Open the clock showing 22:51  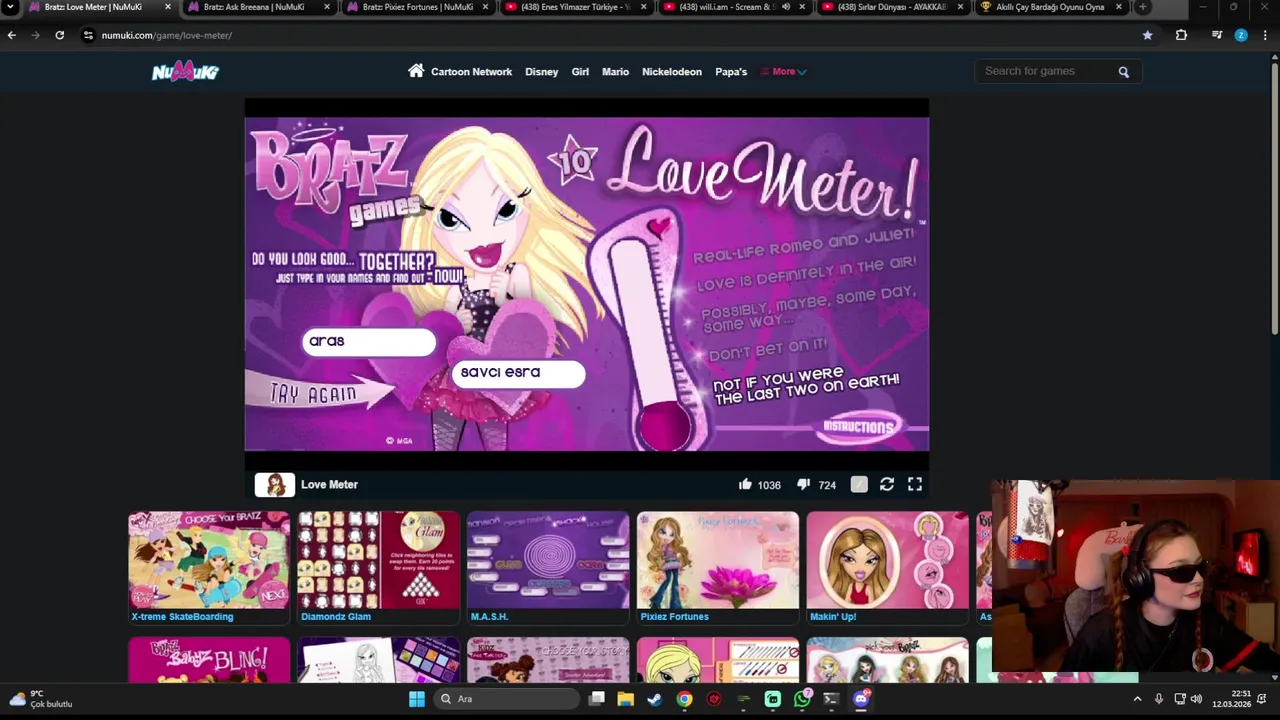[x=1231, y=699]
